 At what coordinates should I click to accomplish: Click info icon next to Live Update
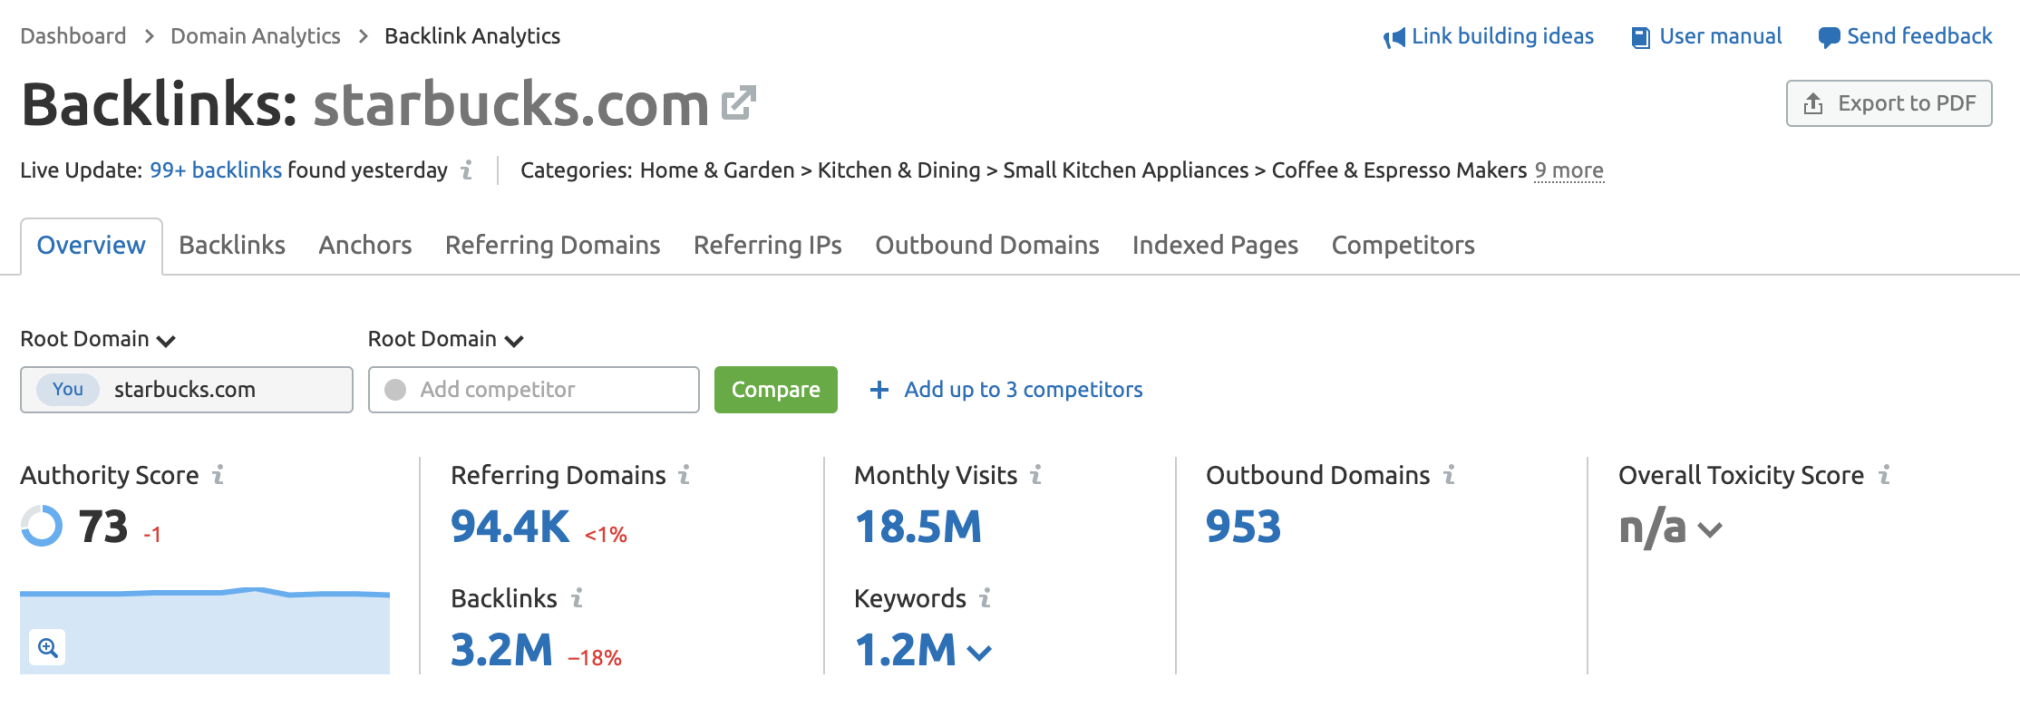466,170
